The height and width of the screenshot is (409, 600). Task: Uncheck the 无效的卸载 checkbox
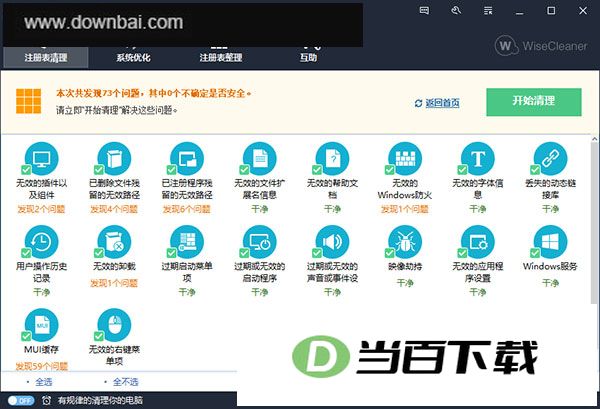(99, 253)
